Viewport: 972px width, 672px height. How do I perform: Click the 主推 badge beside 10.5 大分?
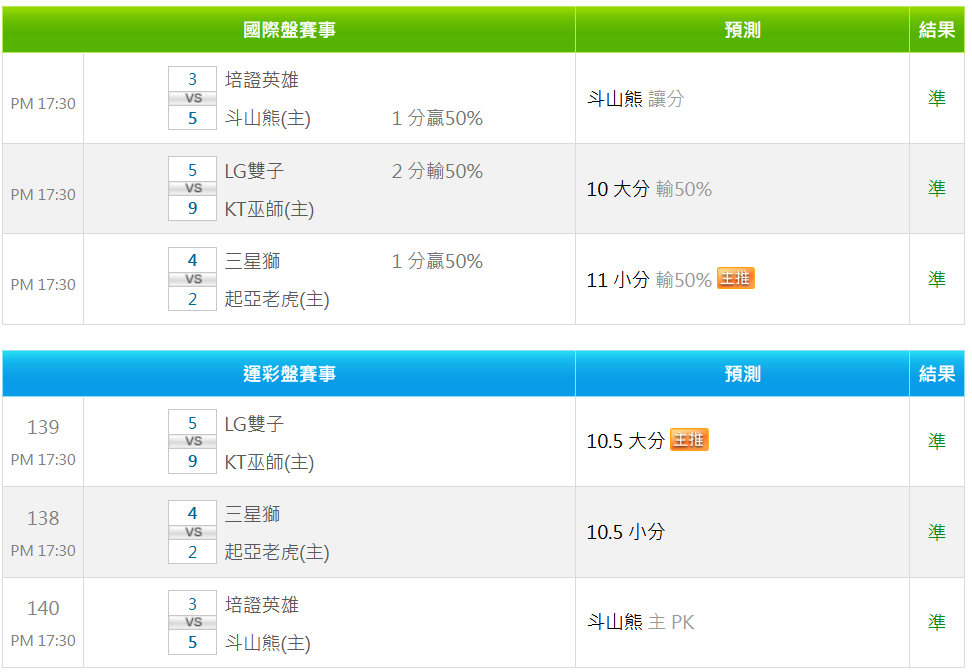[689, 440]
